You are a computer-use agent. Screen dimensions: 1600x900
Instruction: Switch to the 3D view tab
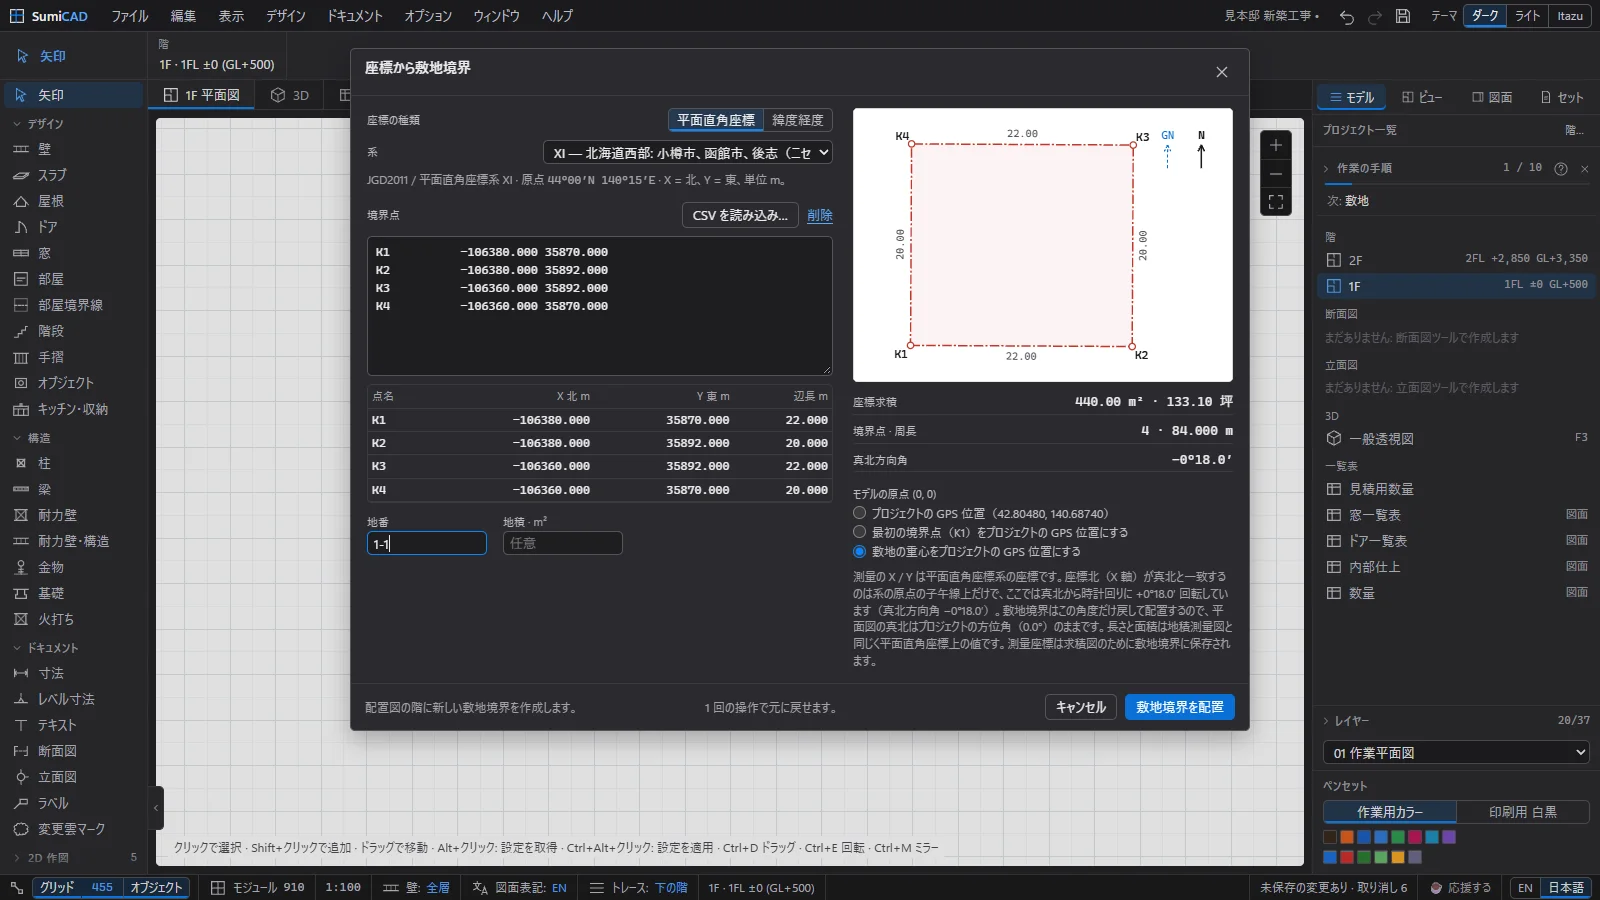pos(290,95)
